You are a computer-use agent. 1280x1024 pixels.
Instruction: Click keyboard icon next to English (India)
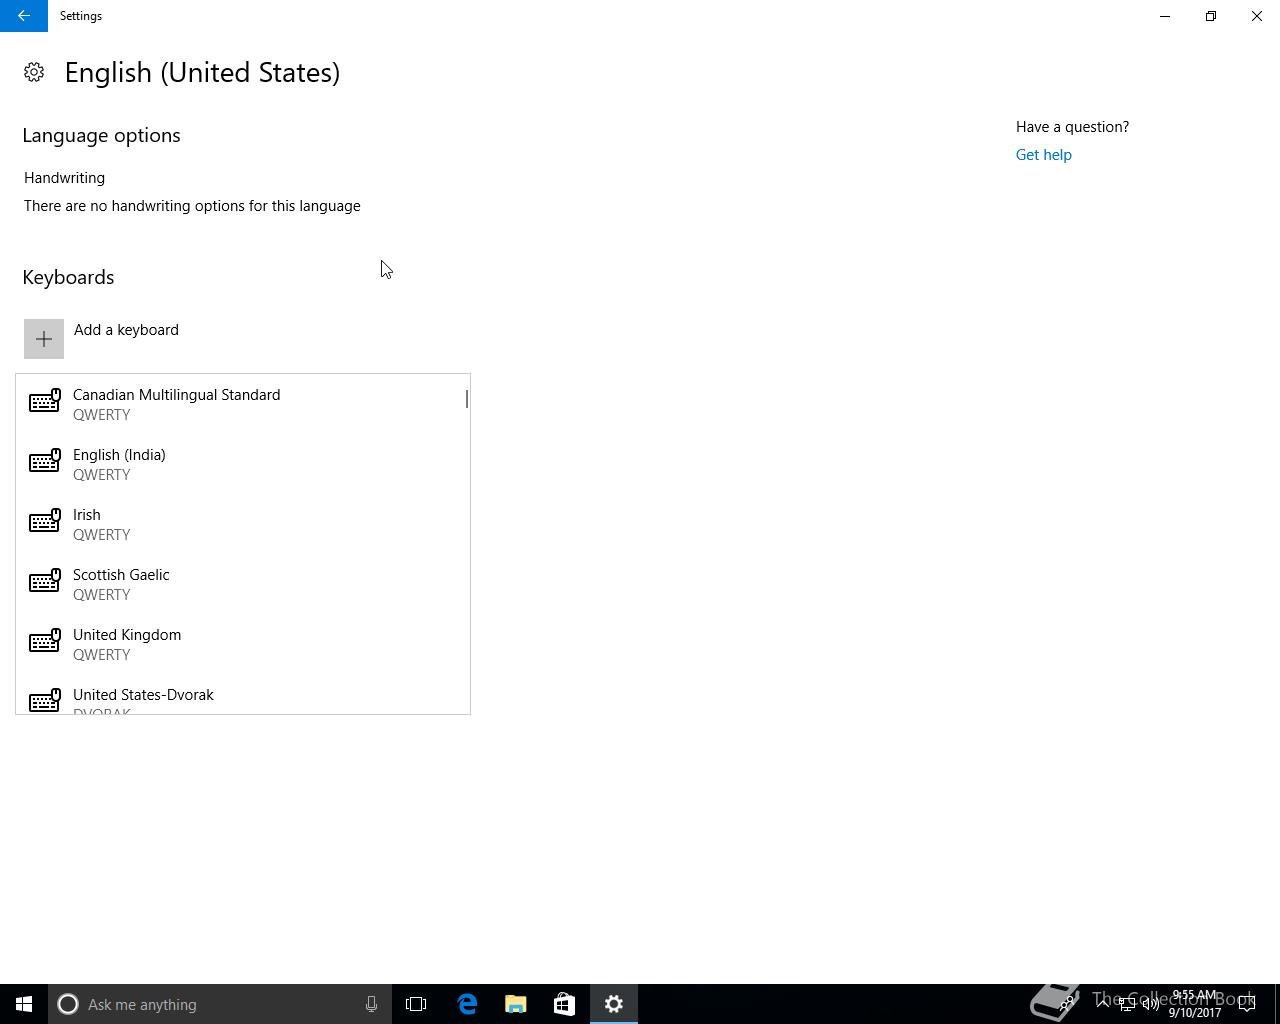[x=45, y=461]
